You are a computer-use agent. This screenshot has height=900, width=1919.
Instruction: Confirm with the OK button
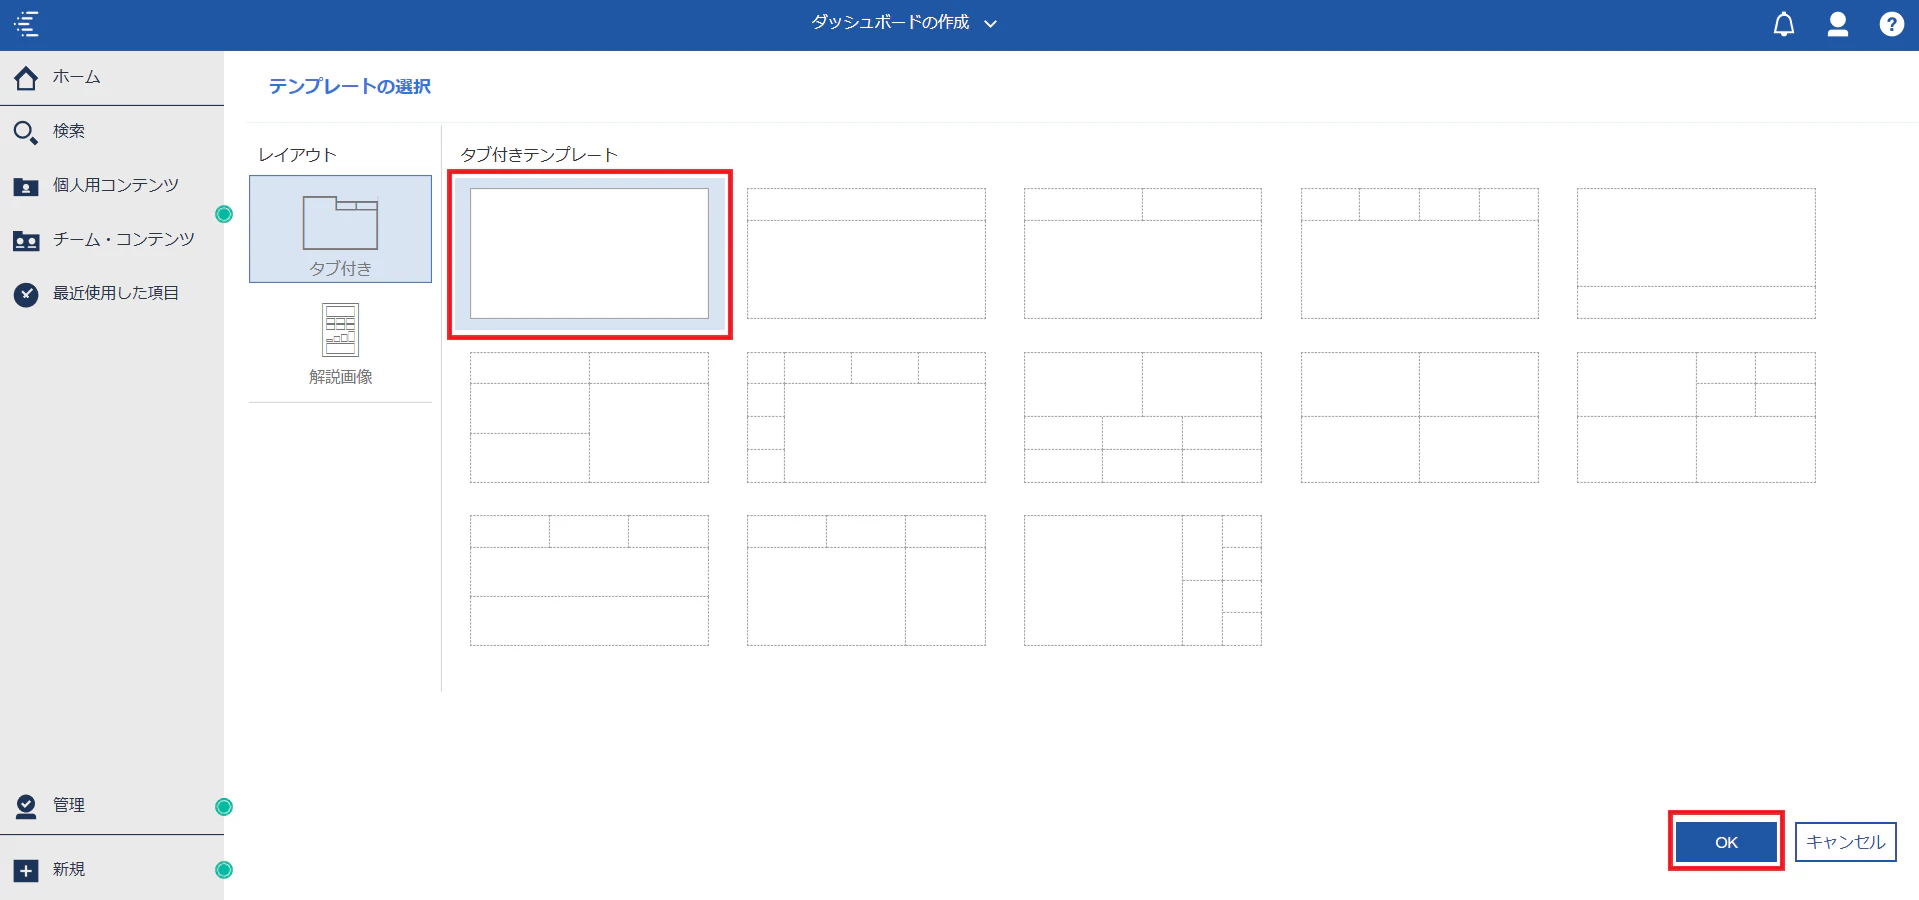[1726, 842]
